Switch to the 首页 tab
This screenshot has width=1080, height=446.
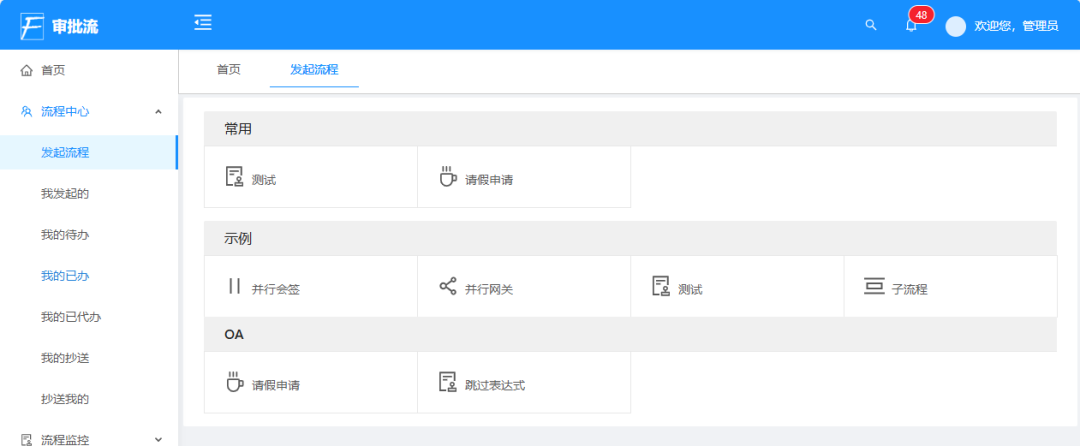click(x=229, y=70)
